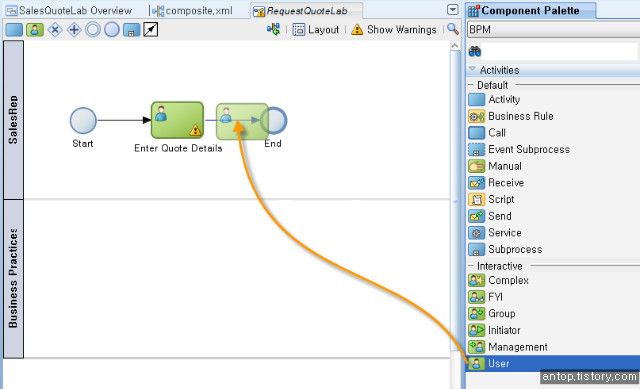Switch to composite.xml tab
The width and height of the screenshot is (640, 389).
pos(192,11)
